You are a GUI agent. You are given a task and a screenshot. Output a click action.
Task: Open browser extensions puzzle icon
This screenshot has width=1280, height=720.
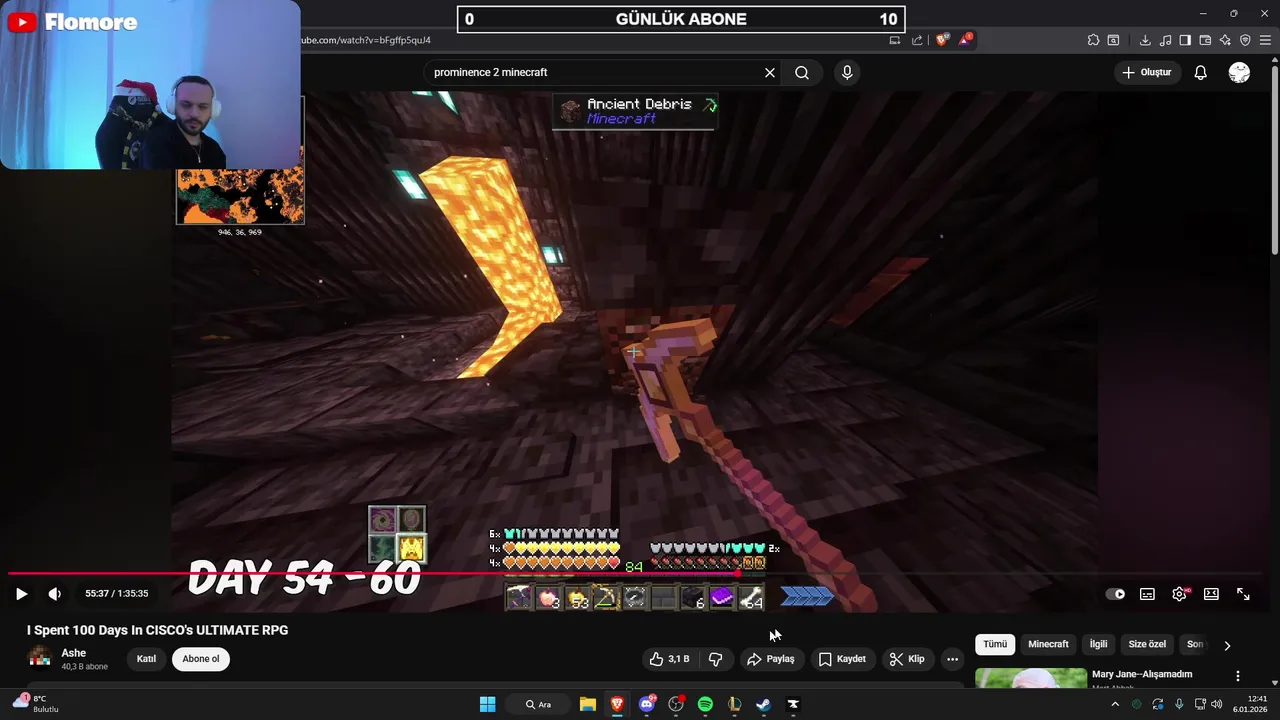click(1093, 40)
